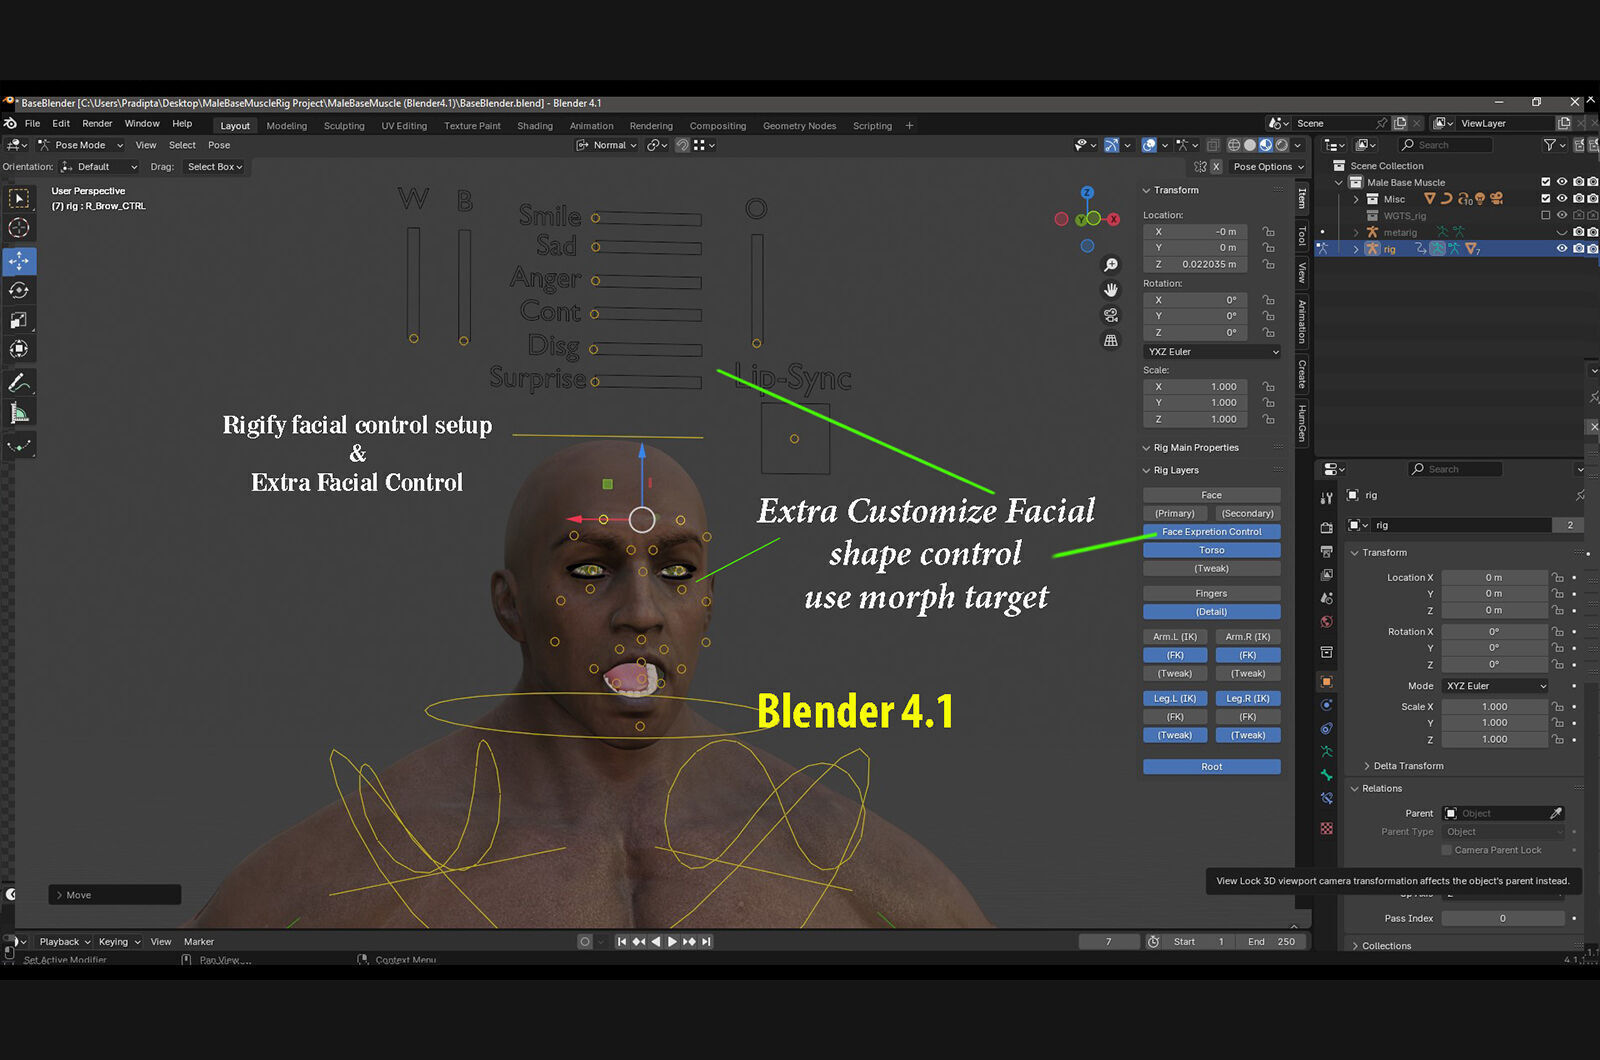
Task: Click the Root rig layer button
Action: point(1212,767)
